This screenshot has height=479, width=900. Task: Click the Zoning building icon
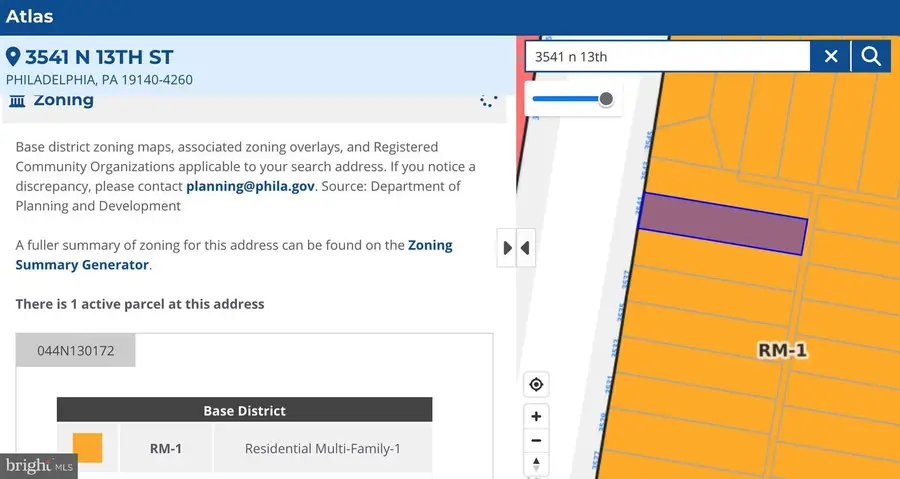tap(17, 101)
